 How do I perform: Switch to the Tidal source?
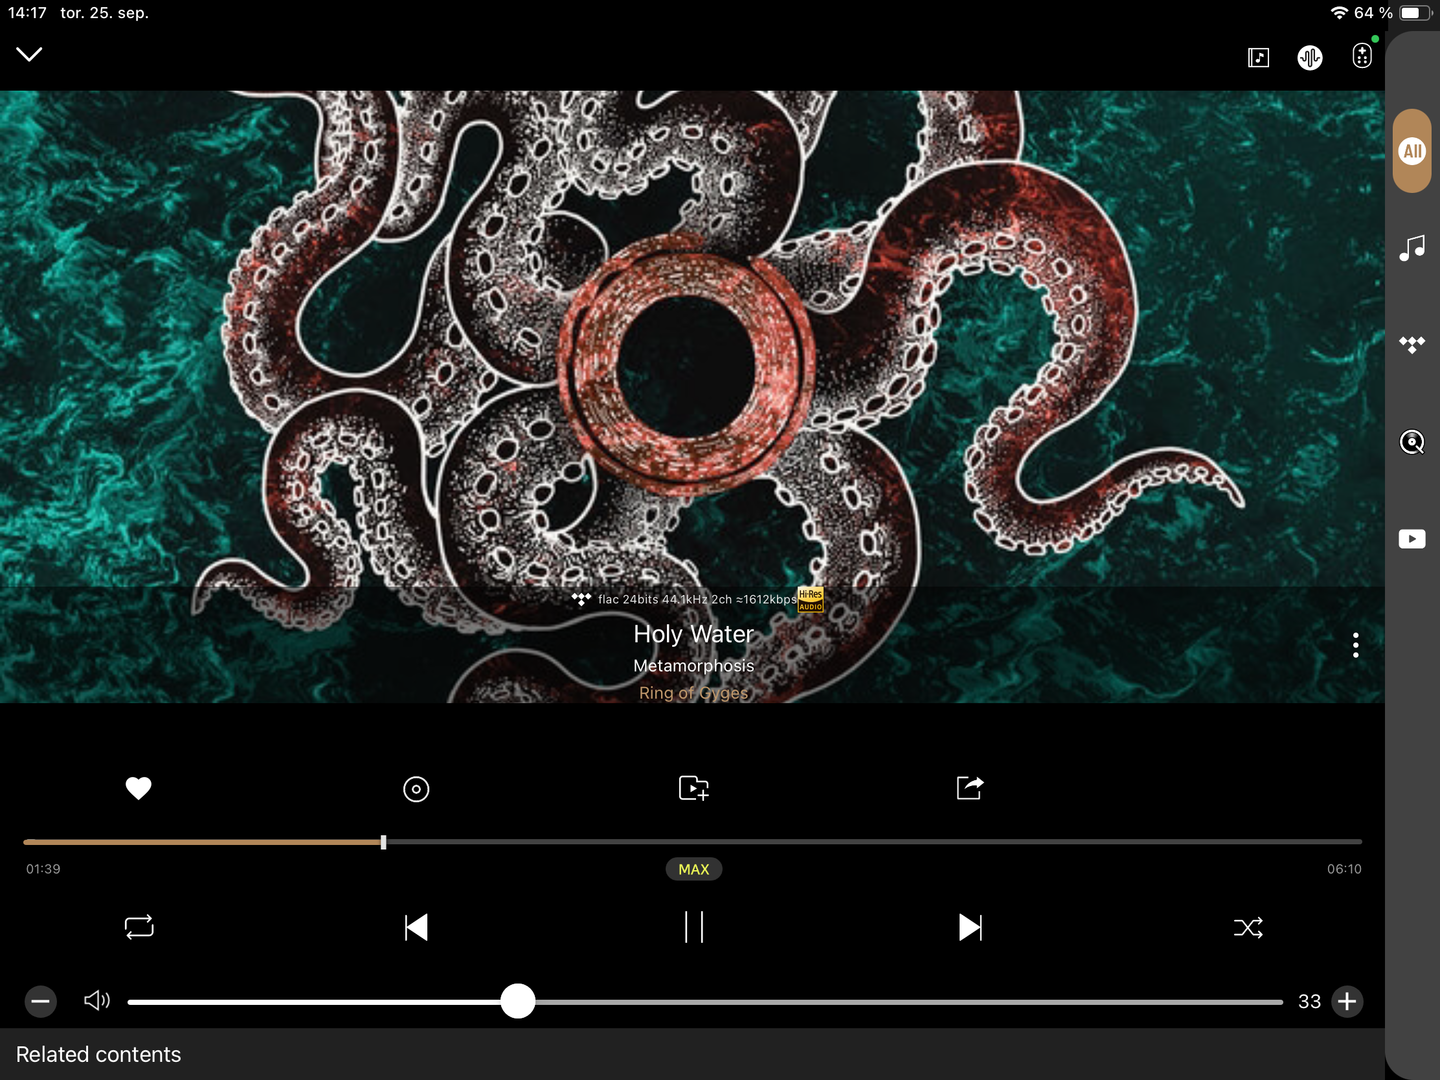(1411, 345)
